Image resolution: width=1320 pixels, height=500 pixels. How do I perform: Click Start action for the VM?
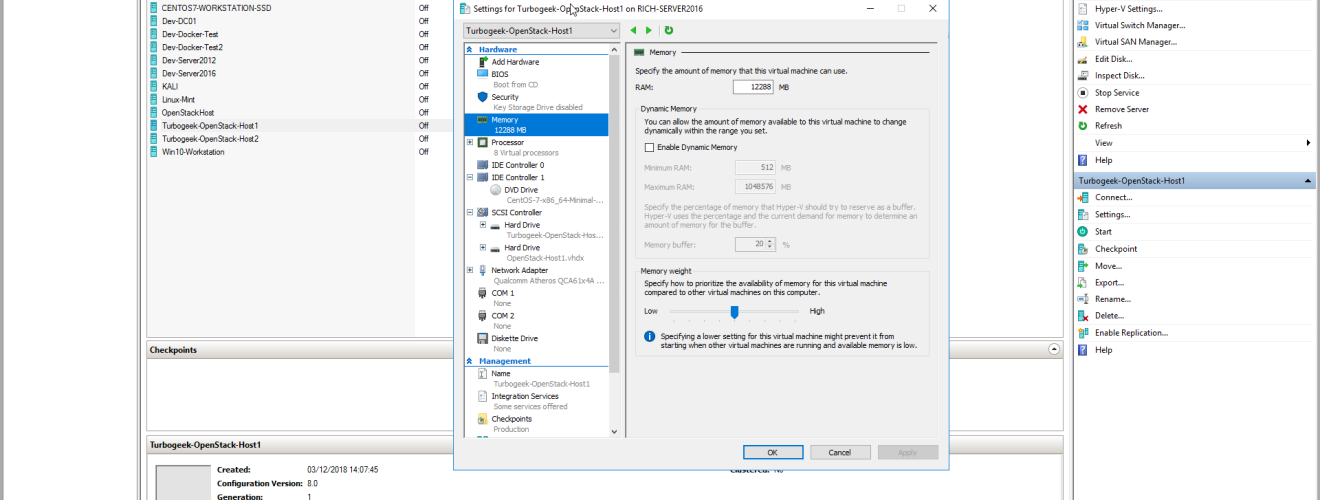click(x=1103, y=231)
